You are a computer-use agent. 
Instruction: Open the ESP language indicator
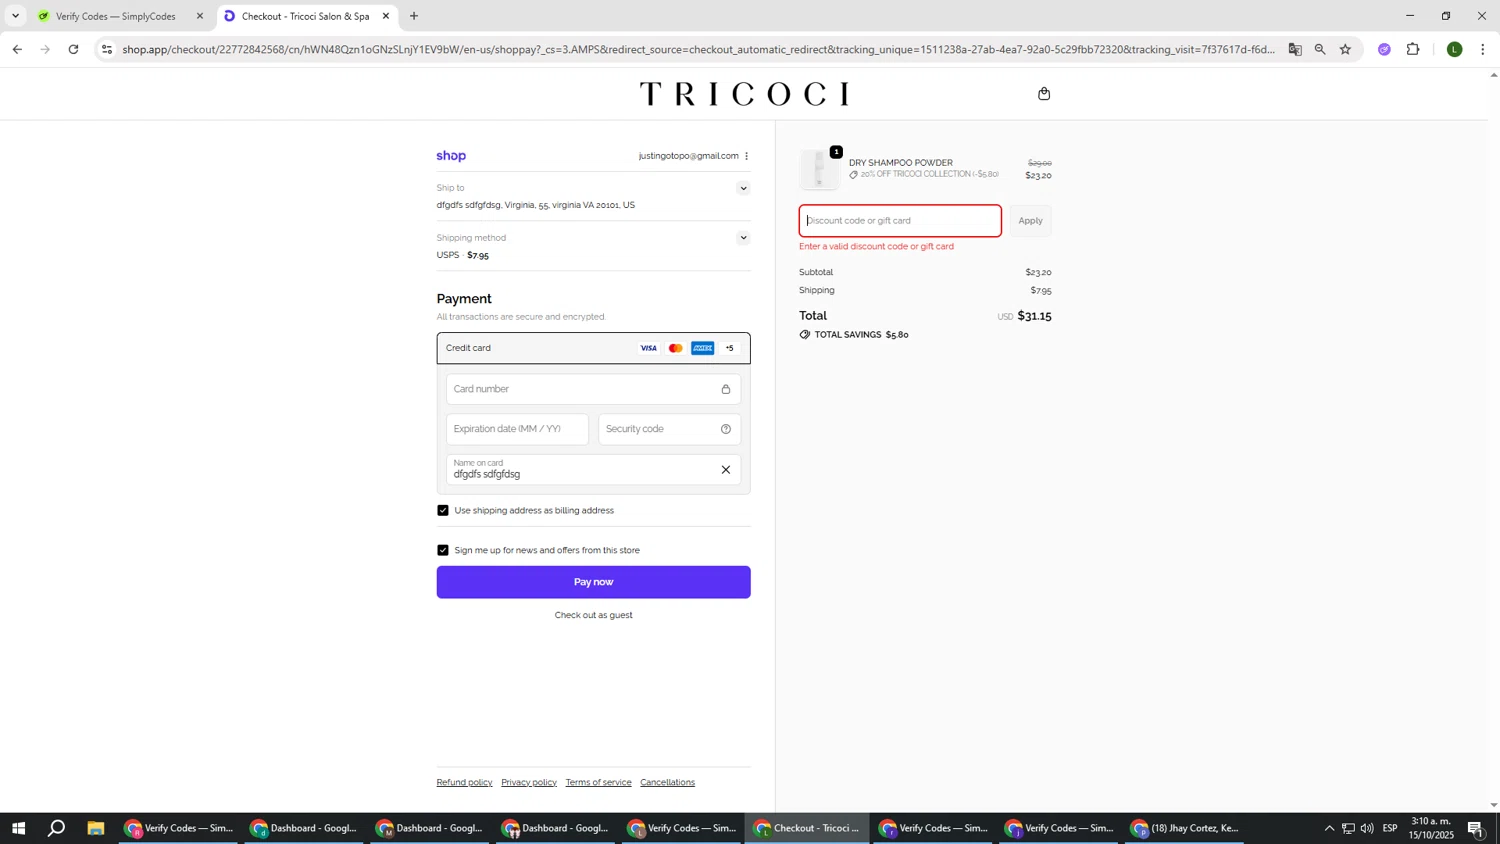pyautogui.click(x=1390, y=828)
